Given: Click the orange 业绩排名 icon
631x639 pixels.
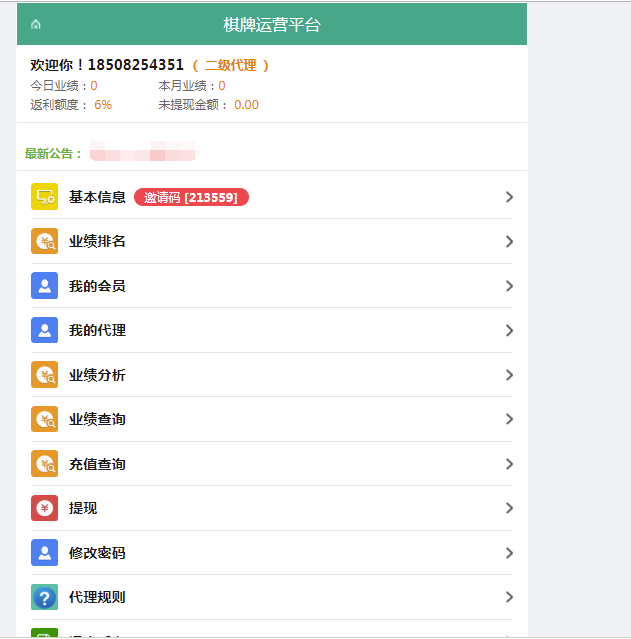Looking at the screenshot, I should coord(44,241).
